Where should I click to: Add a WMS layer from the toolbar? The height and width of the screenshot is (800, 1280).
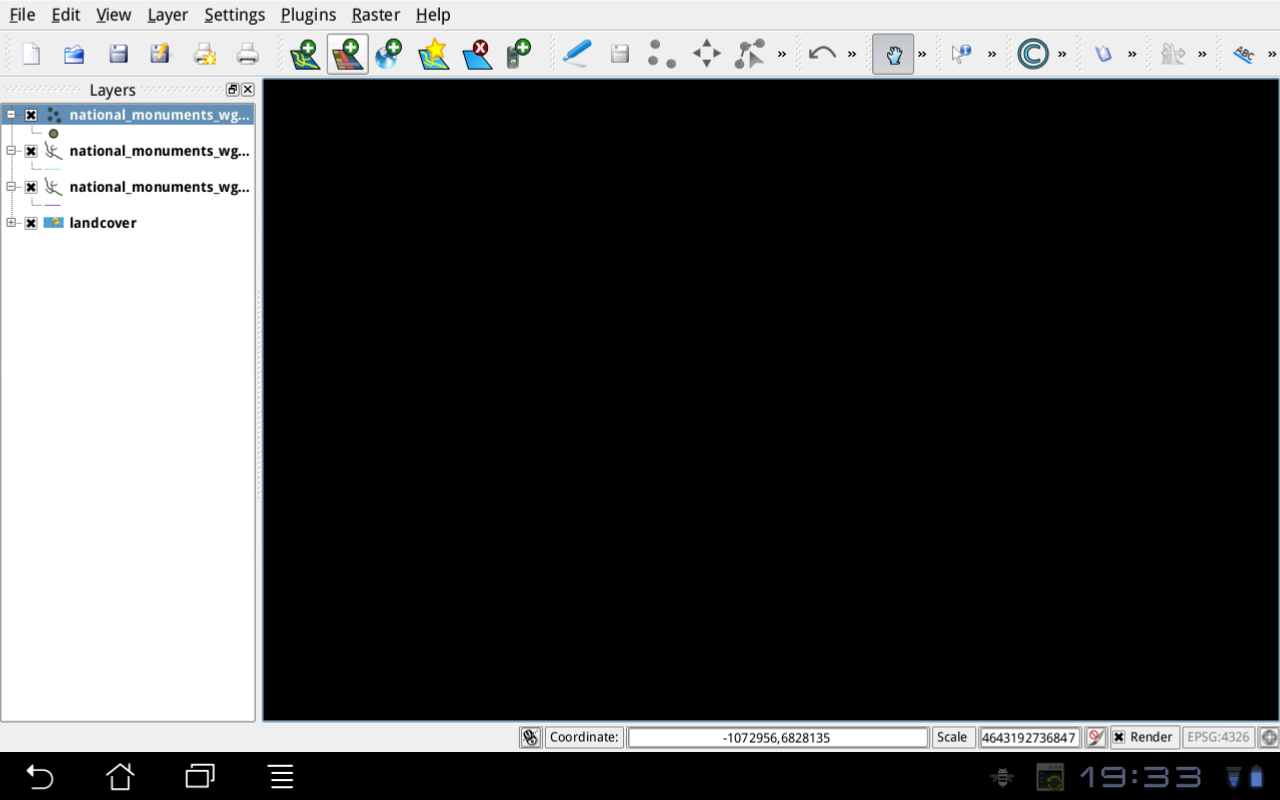tap(389, 54)
